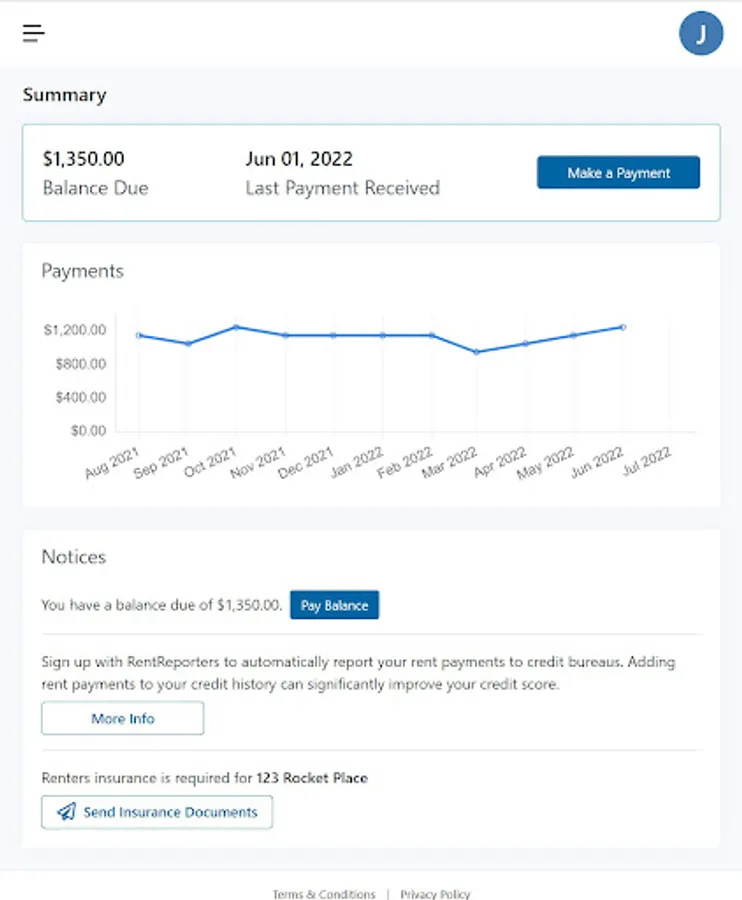Open the hamburger navigation menu

click(34, 33)
